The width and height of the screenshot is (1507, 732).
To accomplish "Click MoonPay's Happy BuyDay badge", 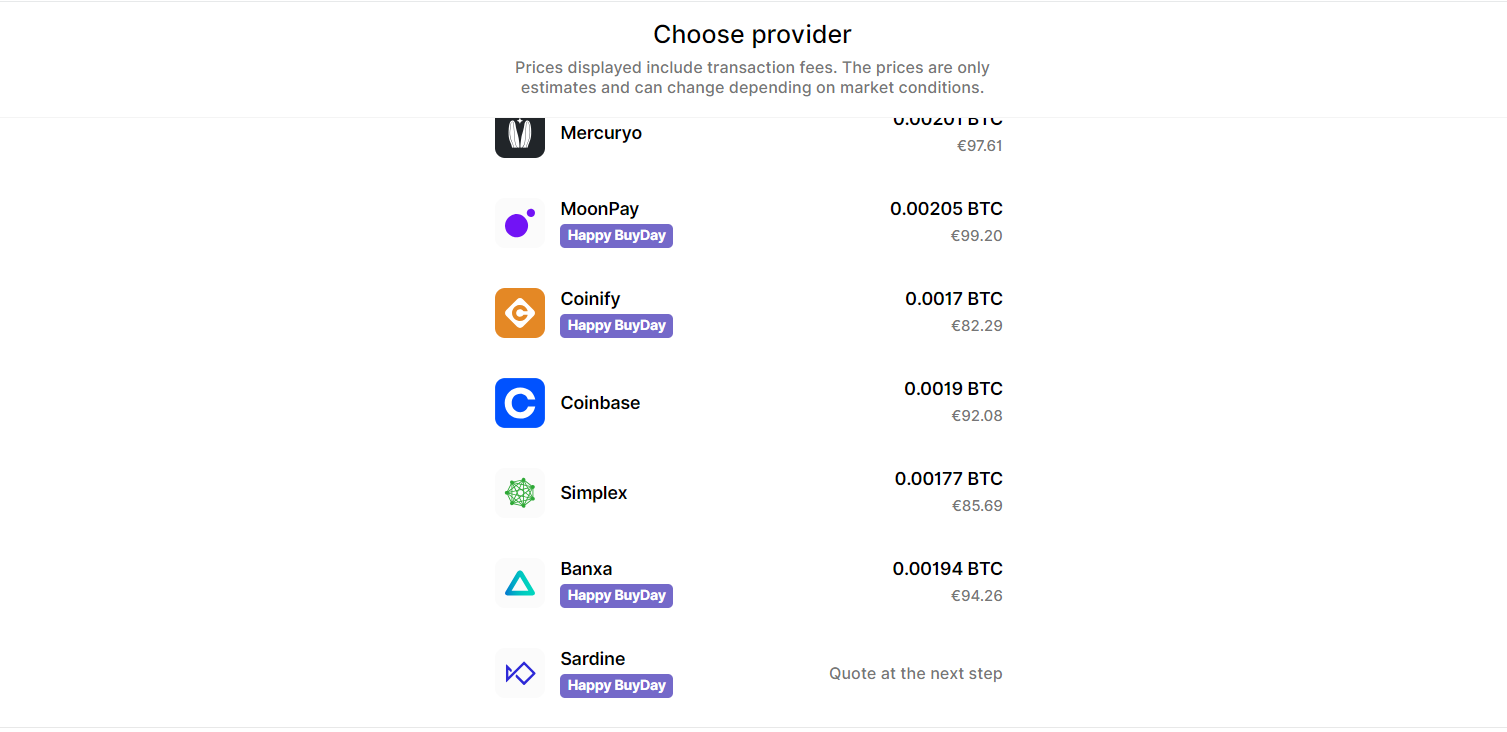I will click(x=616, y=236).
